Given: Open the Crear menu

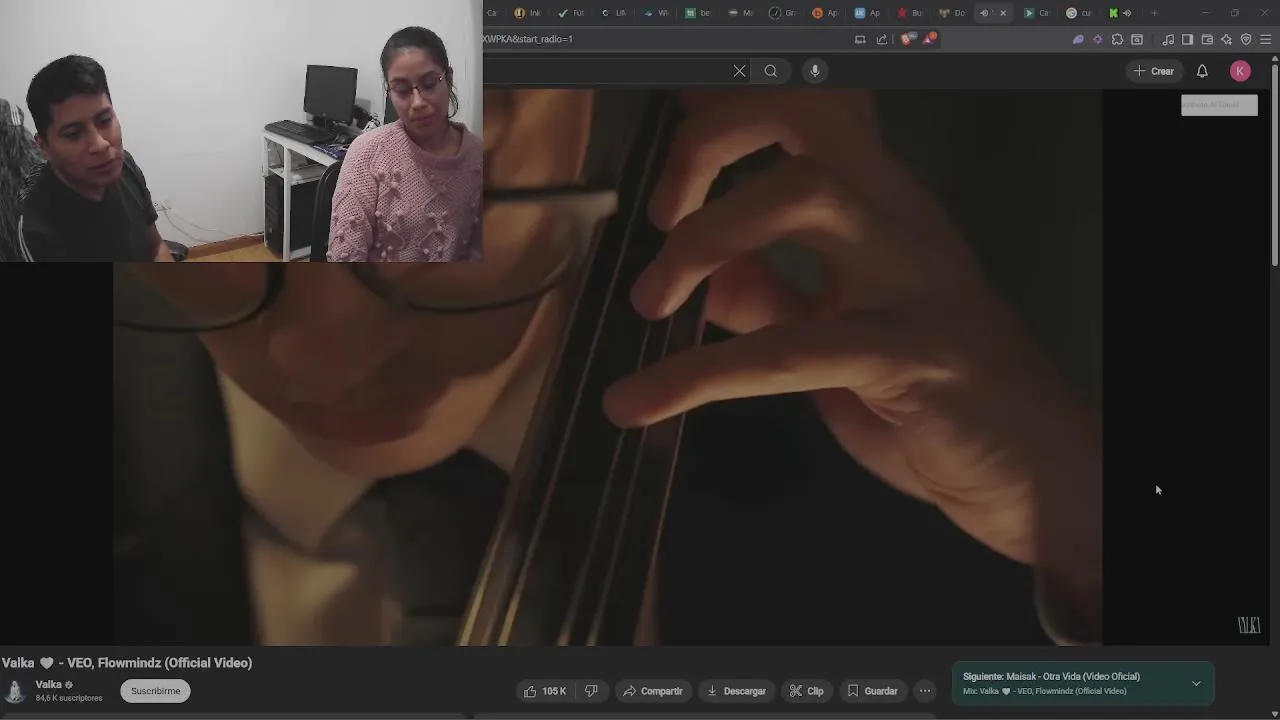Looking at the screenshot, I should [x=1154, y=71].
